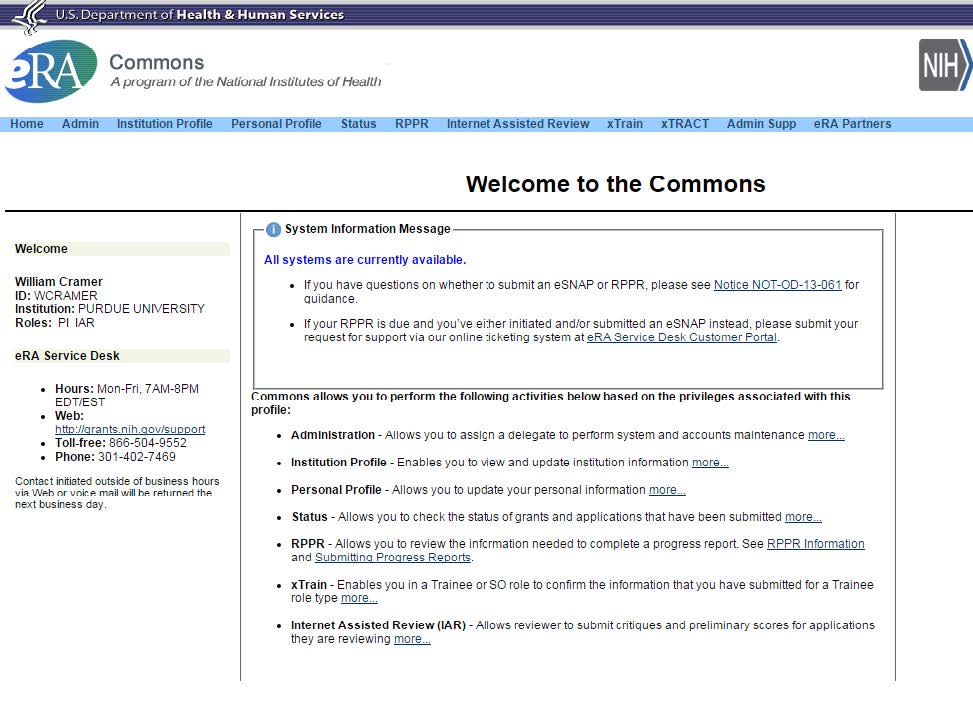973x704 pixels.
Task: Open Internet Assisted Review menu item
Action: (x=518, y=123)
